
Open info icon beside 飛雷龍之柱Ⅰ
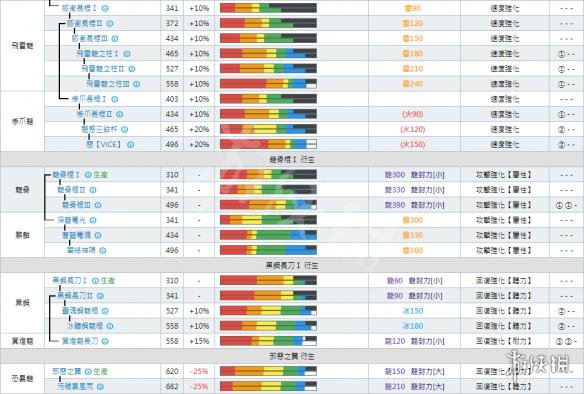click(127, 54)
